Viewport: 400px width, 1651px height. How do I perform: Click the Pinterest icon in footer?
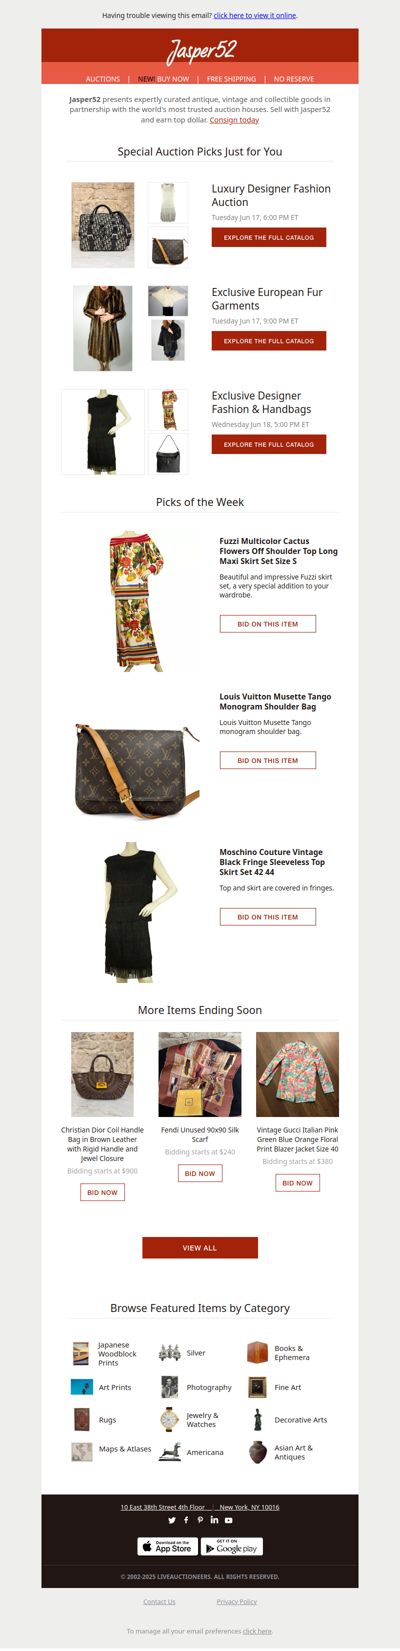[x=200, y=1520]
